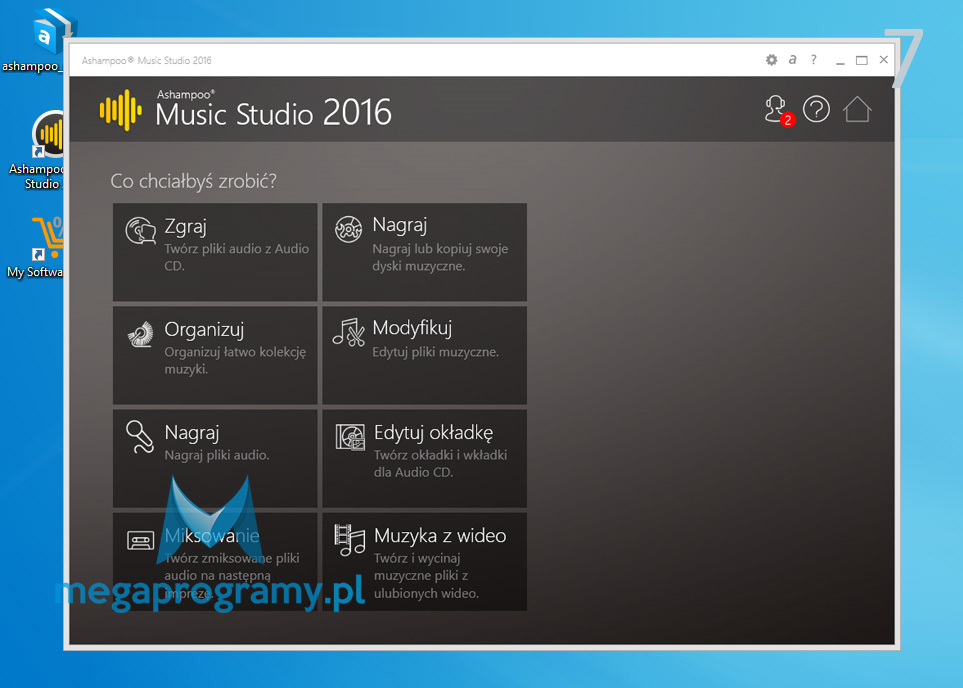Viewport: 963px width, 688px height.
Task: Open the Modyfikuj music editing tile
Action: [424, 355]
